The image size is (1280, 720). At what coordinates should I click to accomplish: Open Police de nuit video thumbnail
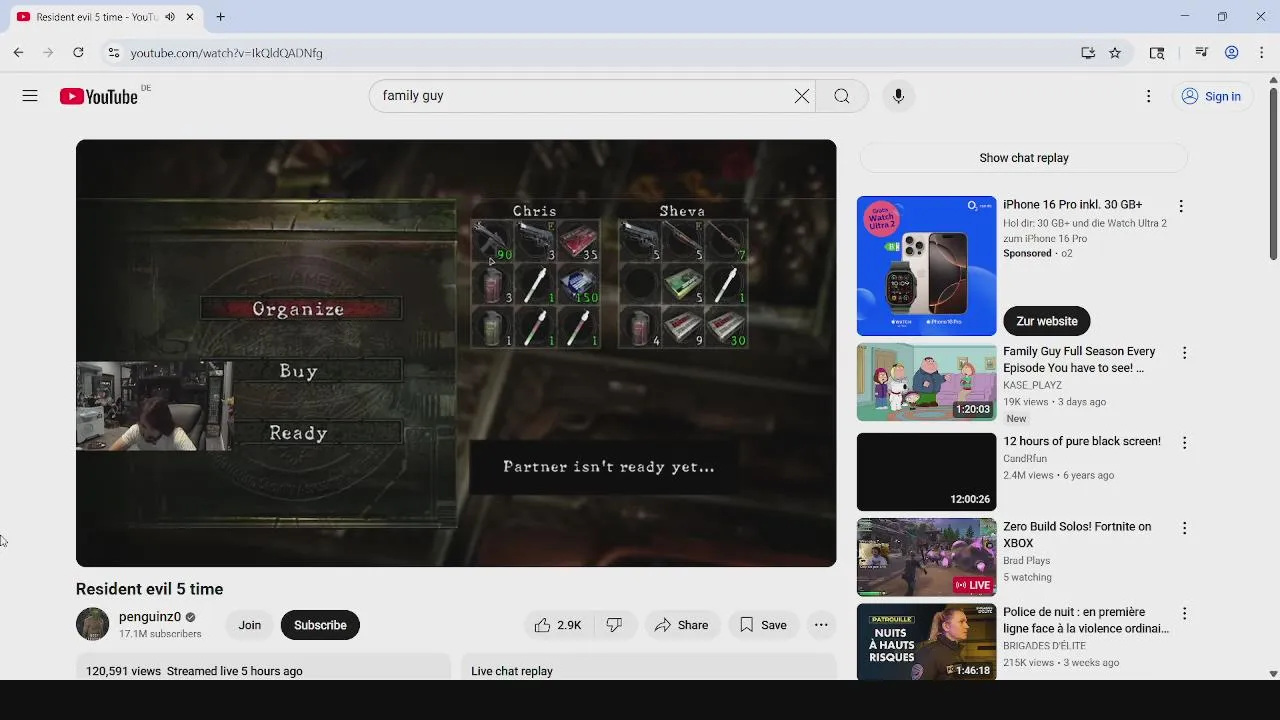click(926, 642)
